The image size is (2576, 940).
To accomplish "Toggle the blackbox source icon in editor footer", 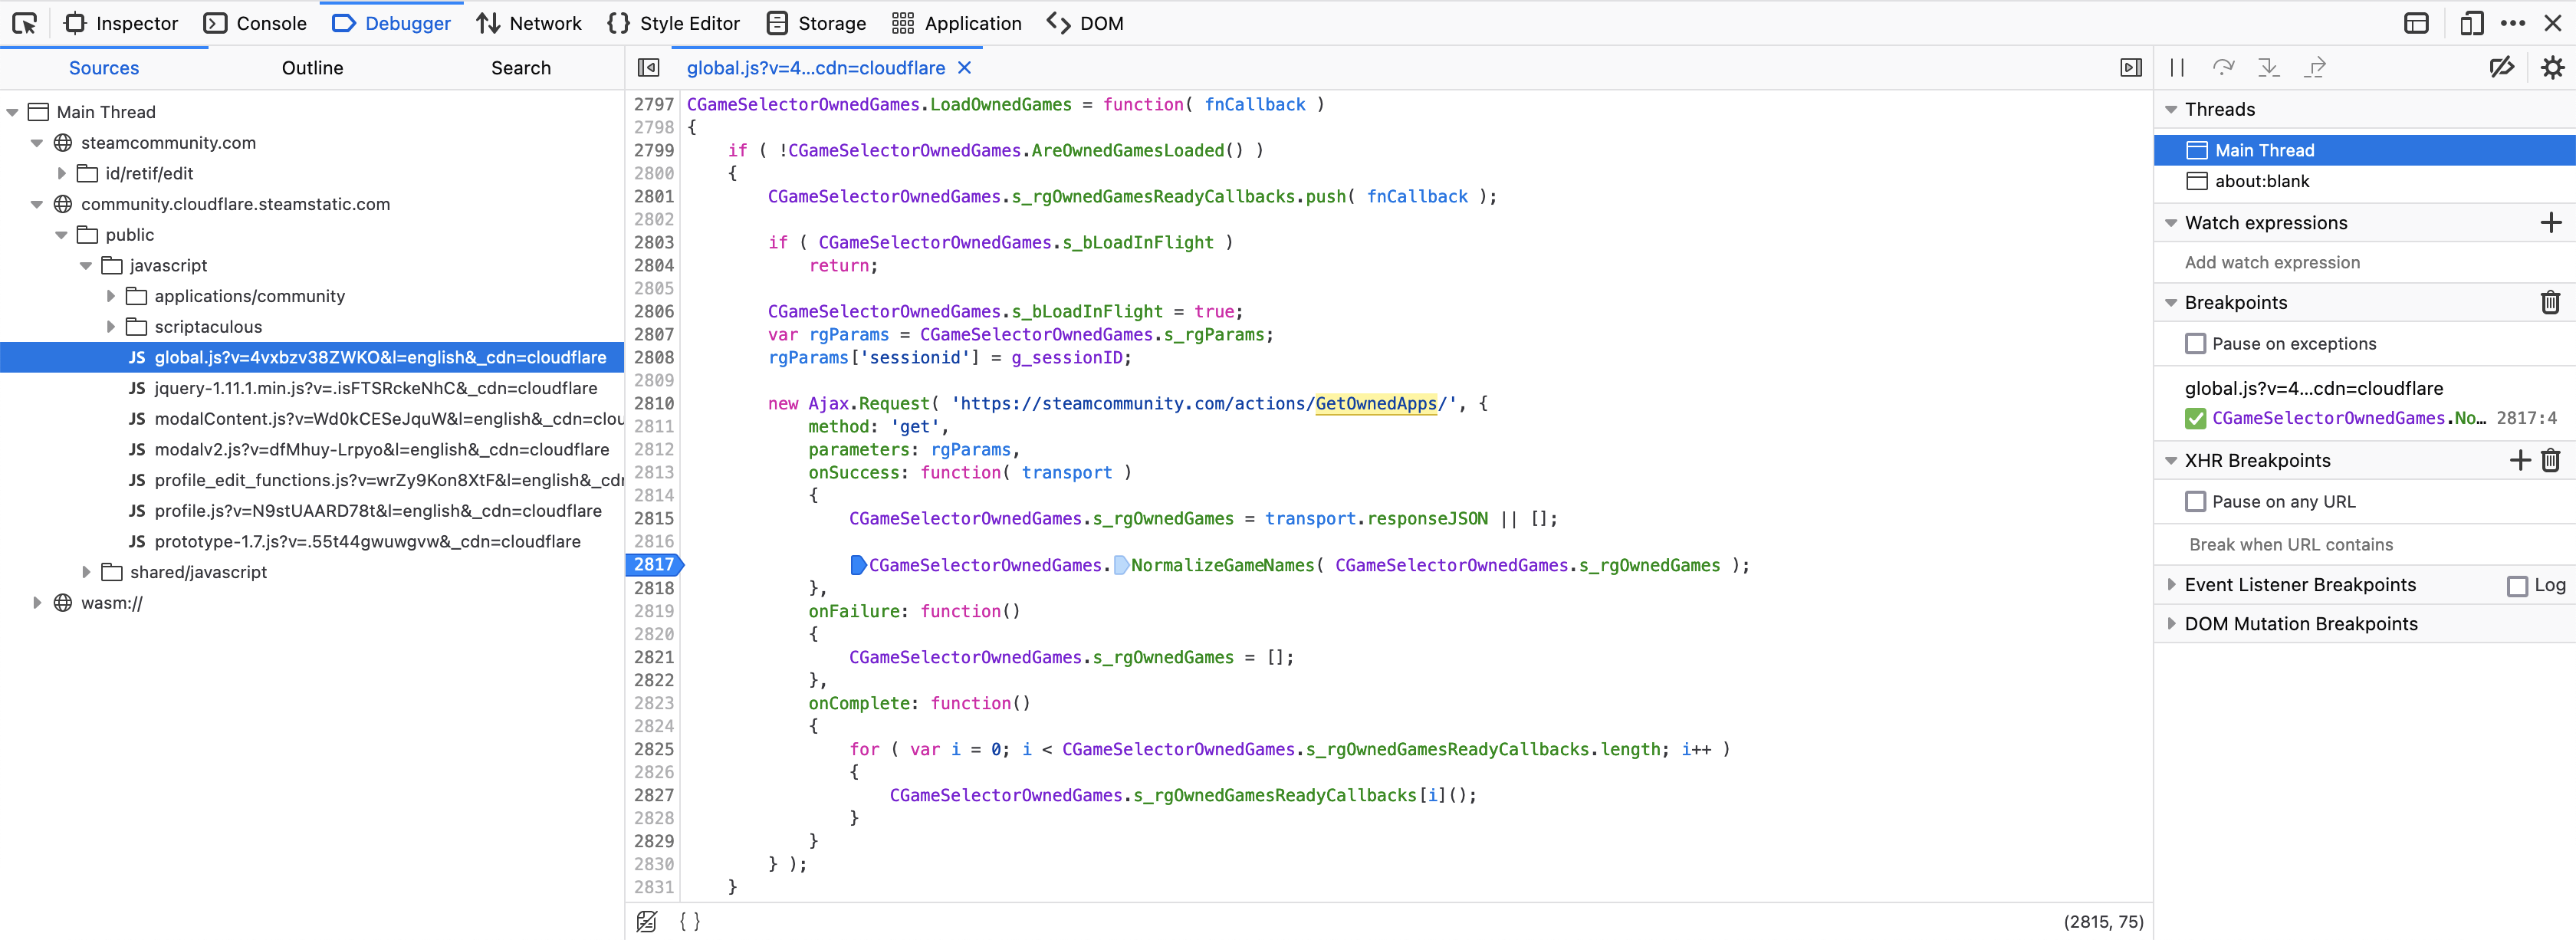I will (647, 921).
